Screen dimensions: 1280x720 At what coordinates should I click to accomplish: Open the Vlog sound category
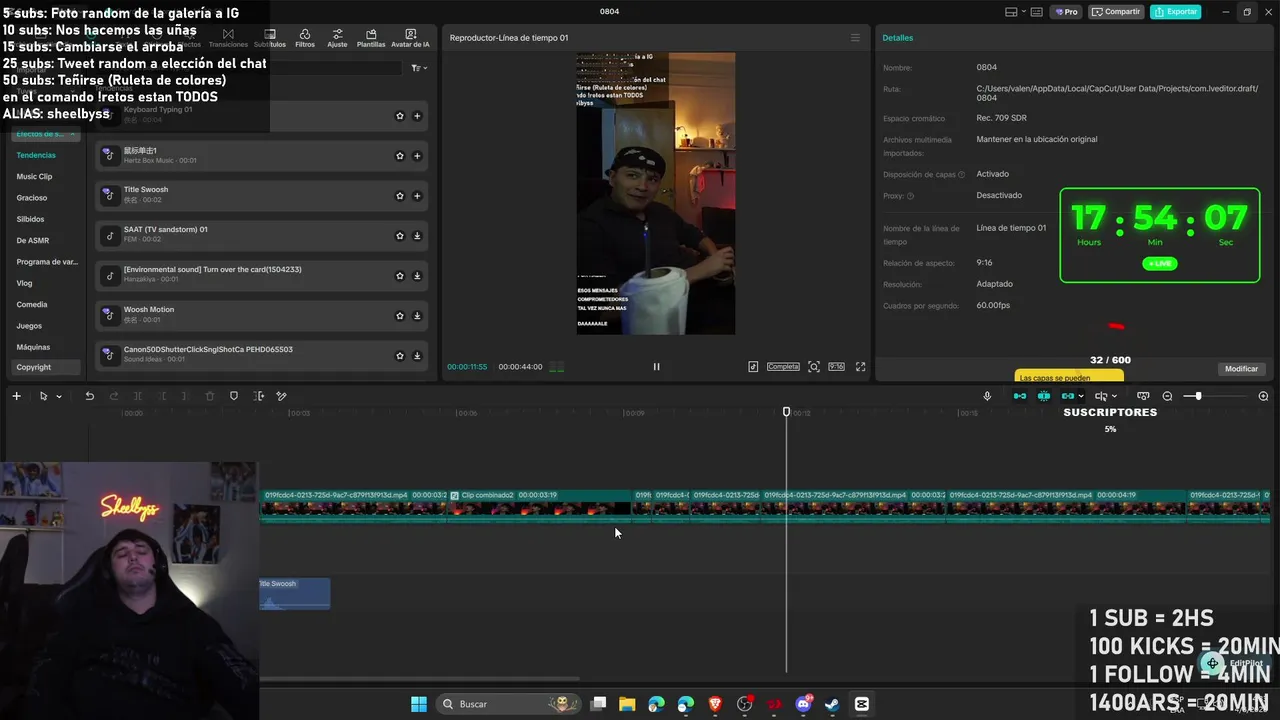tap(24, 283)
